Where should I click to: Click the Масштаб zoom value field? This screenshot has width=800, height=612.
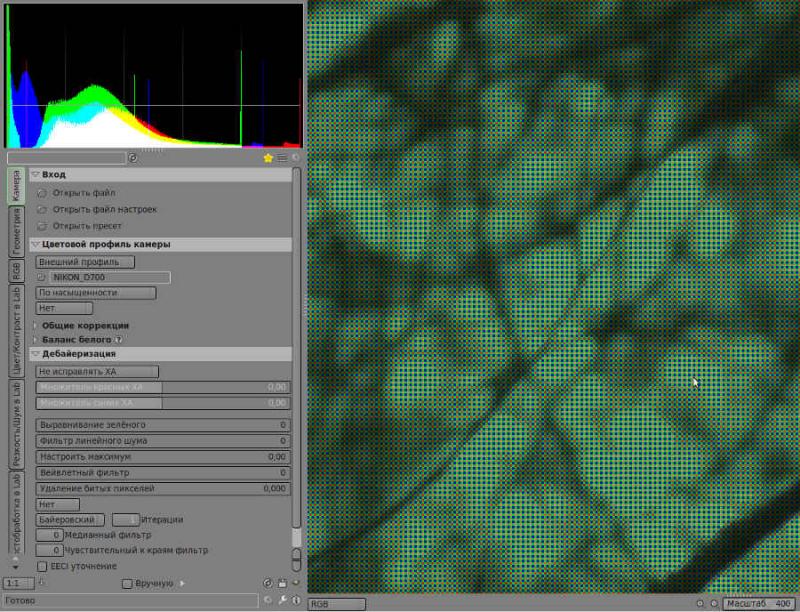(759, 604)
